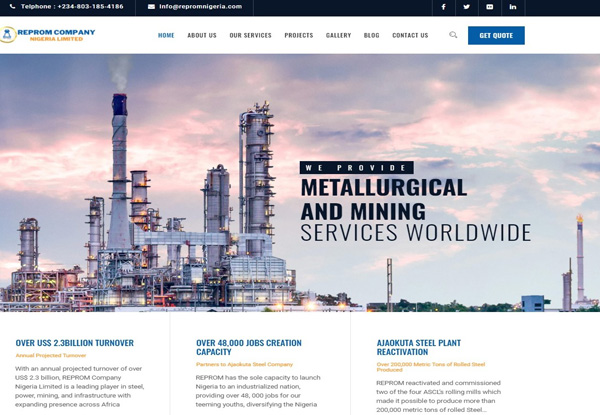Visit the Blog page

click(x=372, y=35)
